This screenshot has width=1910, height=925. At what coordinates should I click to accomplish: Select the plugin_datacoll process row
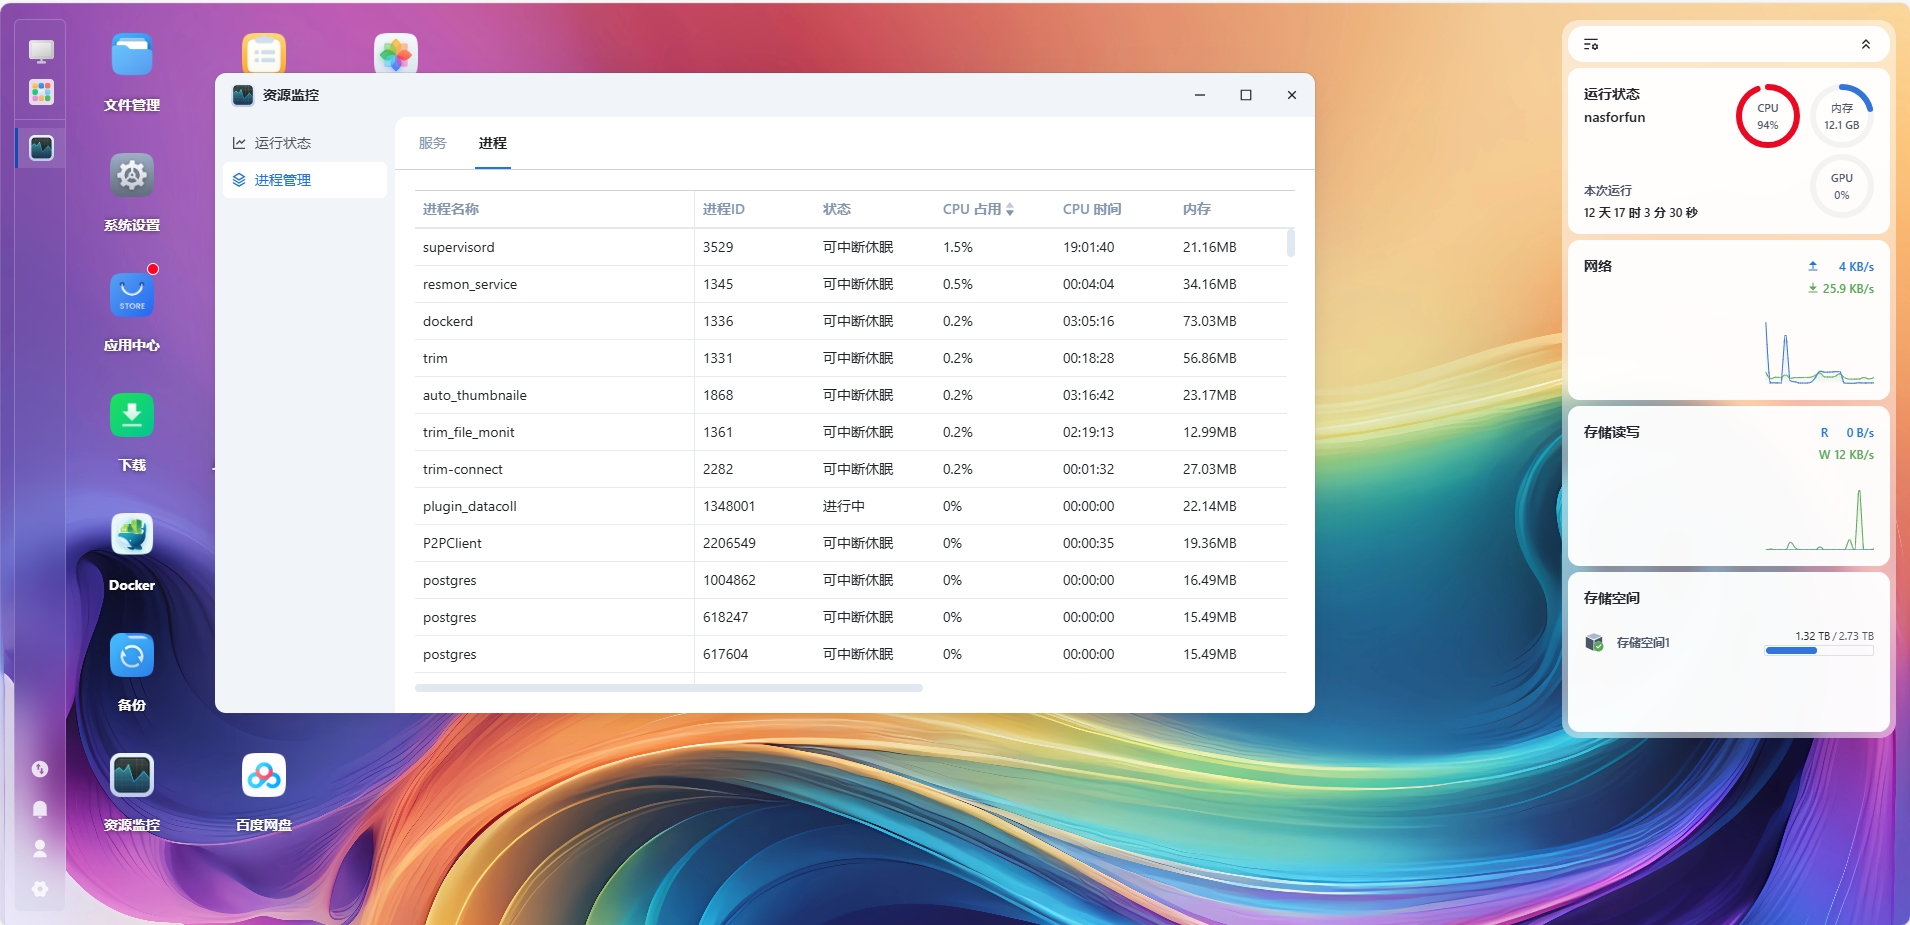coord(851,506)
